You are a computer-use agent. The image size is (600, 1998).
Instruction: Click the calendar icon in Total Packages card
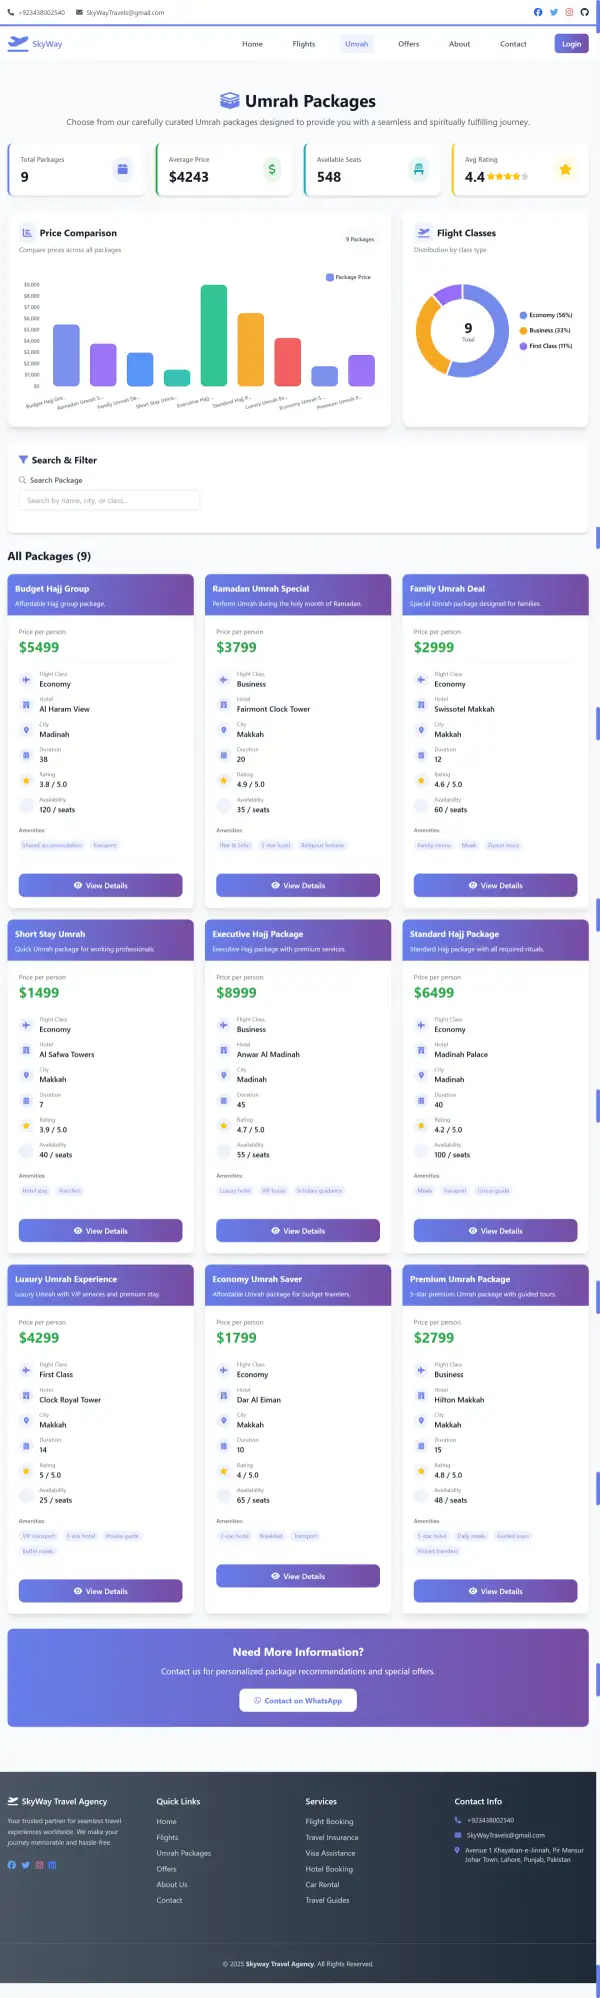point(122,169)
